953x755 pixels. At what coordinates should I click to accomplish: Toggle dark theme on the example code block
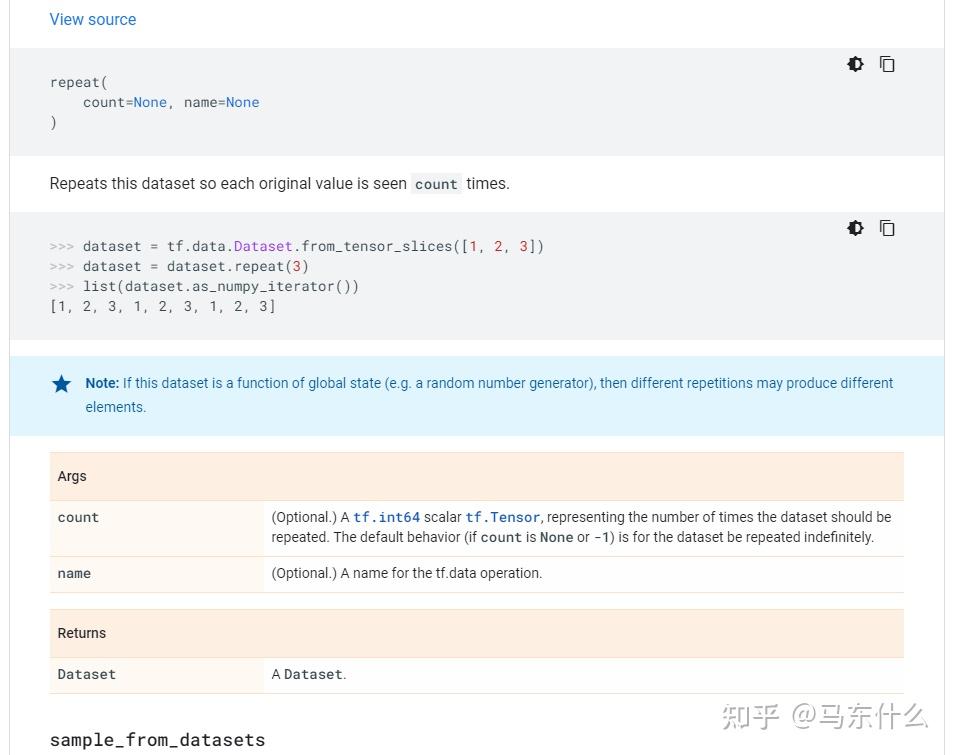point(855,228)
